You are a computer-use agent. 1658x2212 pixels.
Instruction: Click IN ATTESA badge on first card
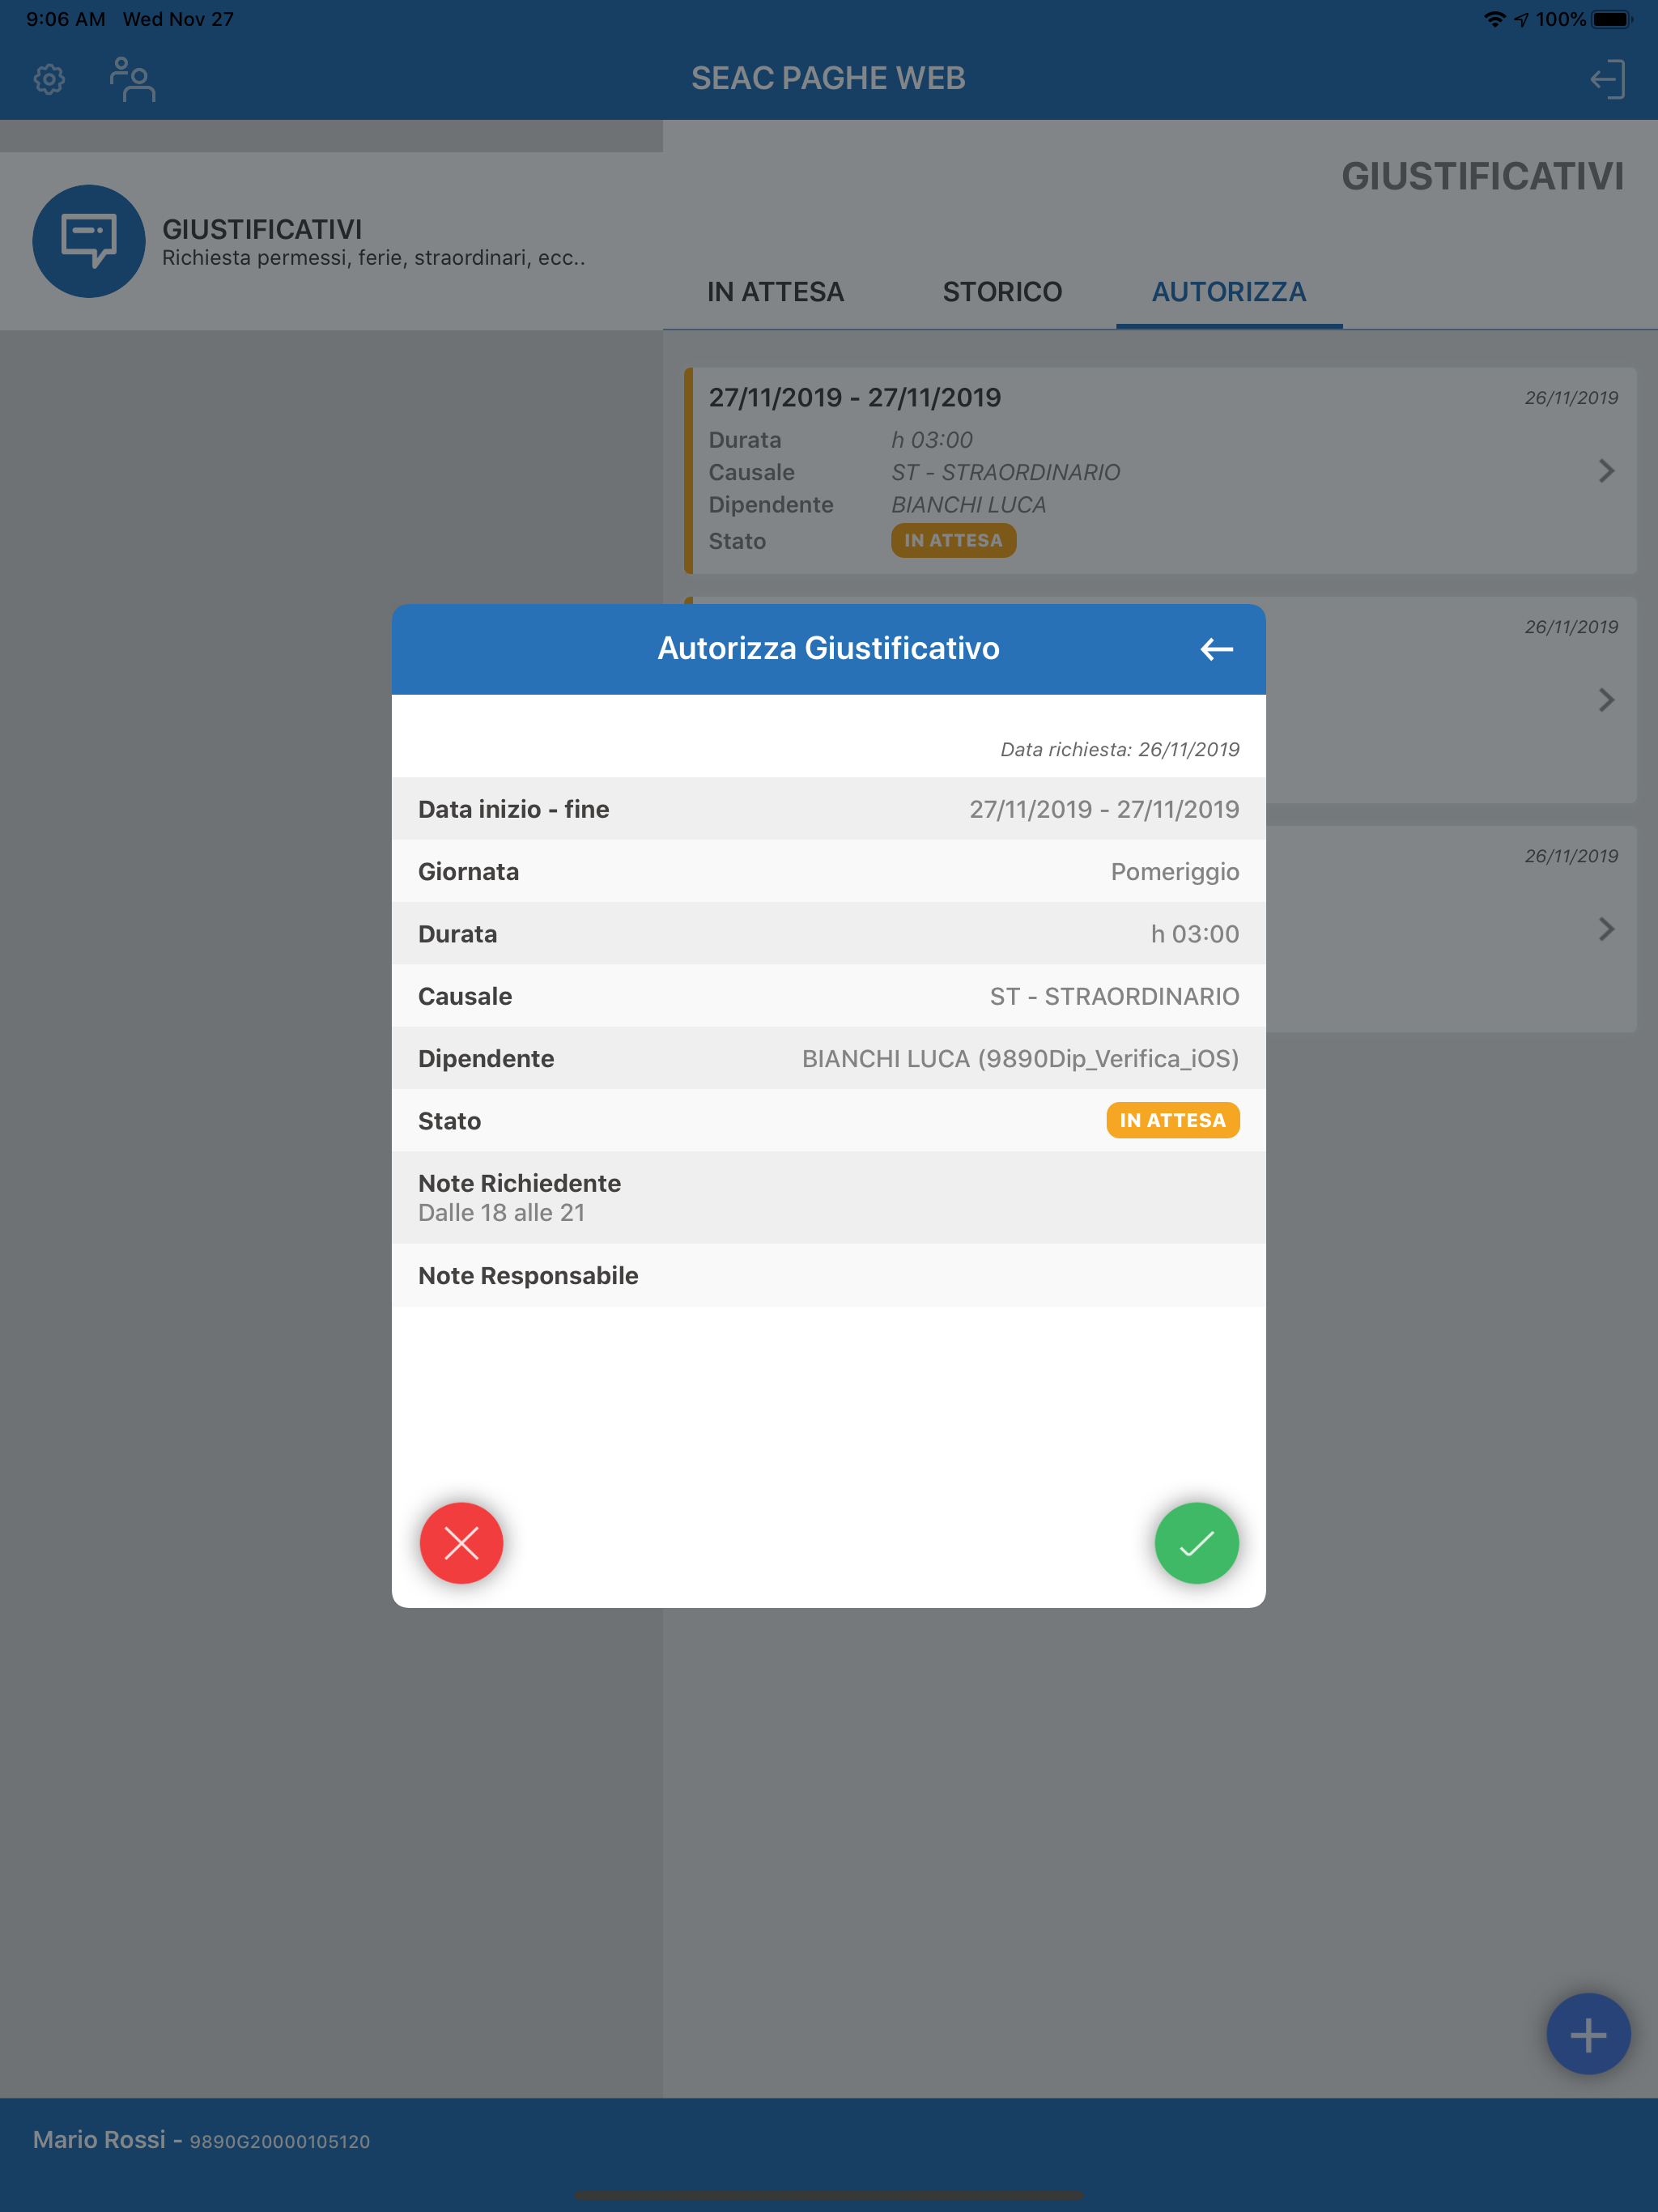tap(953, 540)
